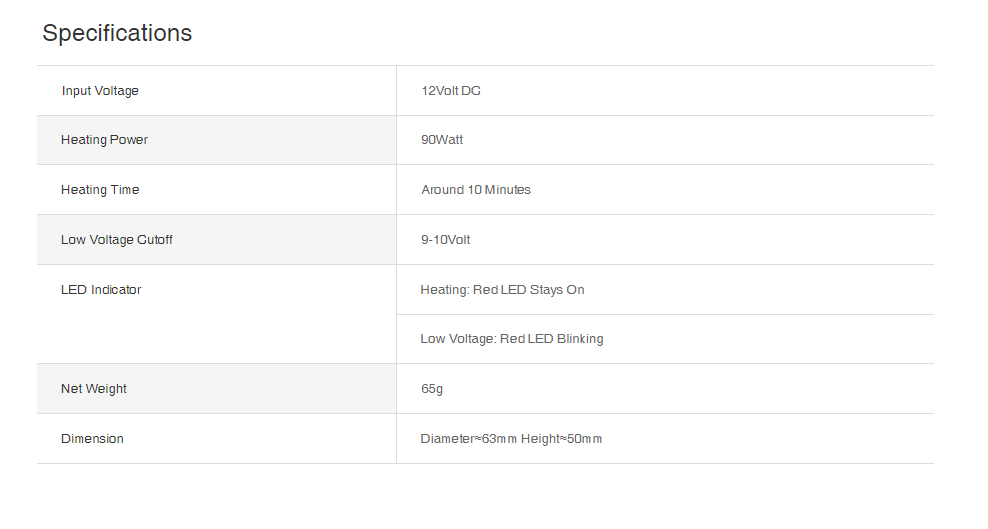This screenshot has width=988, height=529.
Task: Click the Low Voltage: prefix in LED value
Action: click(458, 339)
